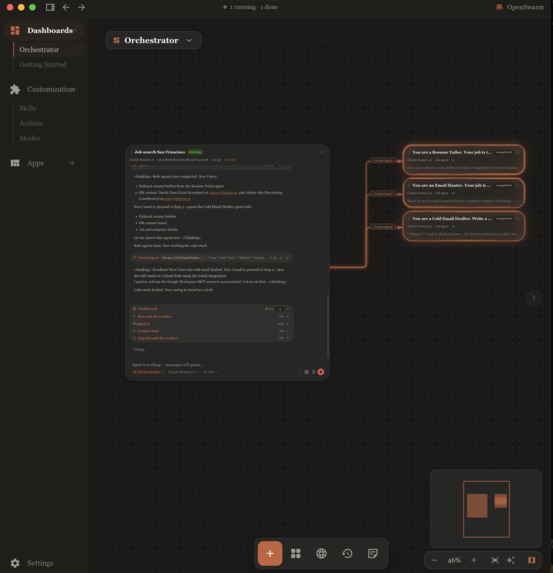Click the Create Agent label to Resume Tailor
553x573 pixels.
(383, 160)
